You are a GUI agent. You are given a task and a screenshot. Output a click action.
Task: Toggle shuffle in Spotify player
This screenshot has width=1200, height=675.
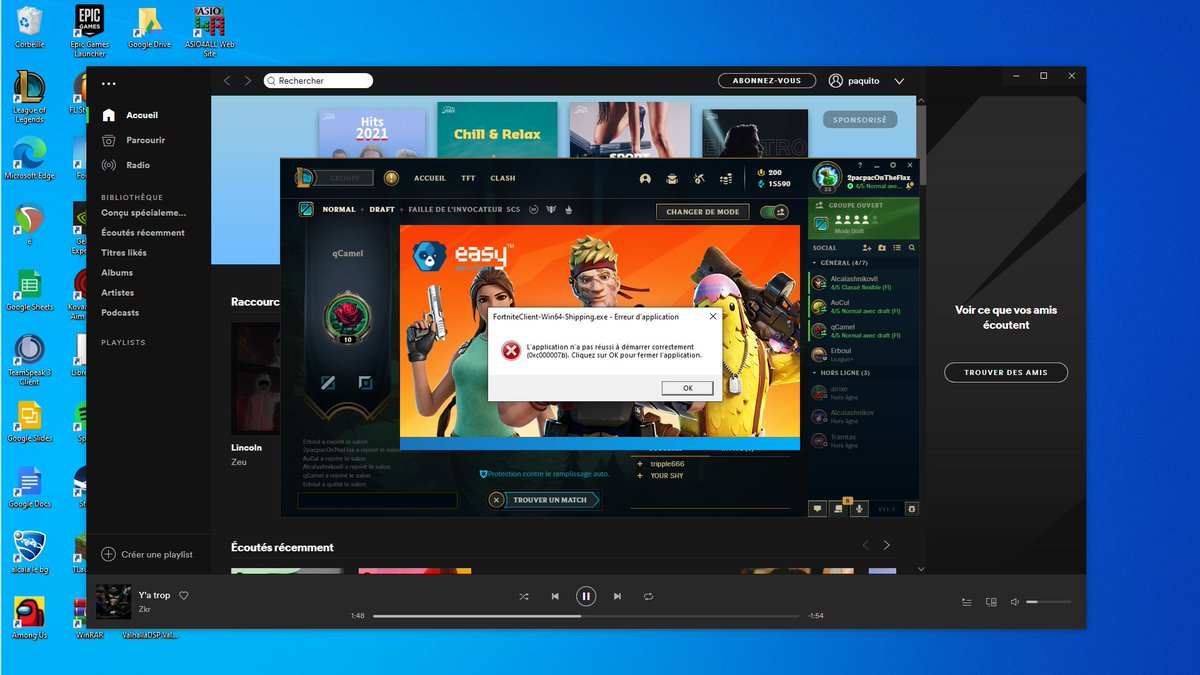523,596
